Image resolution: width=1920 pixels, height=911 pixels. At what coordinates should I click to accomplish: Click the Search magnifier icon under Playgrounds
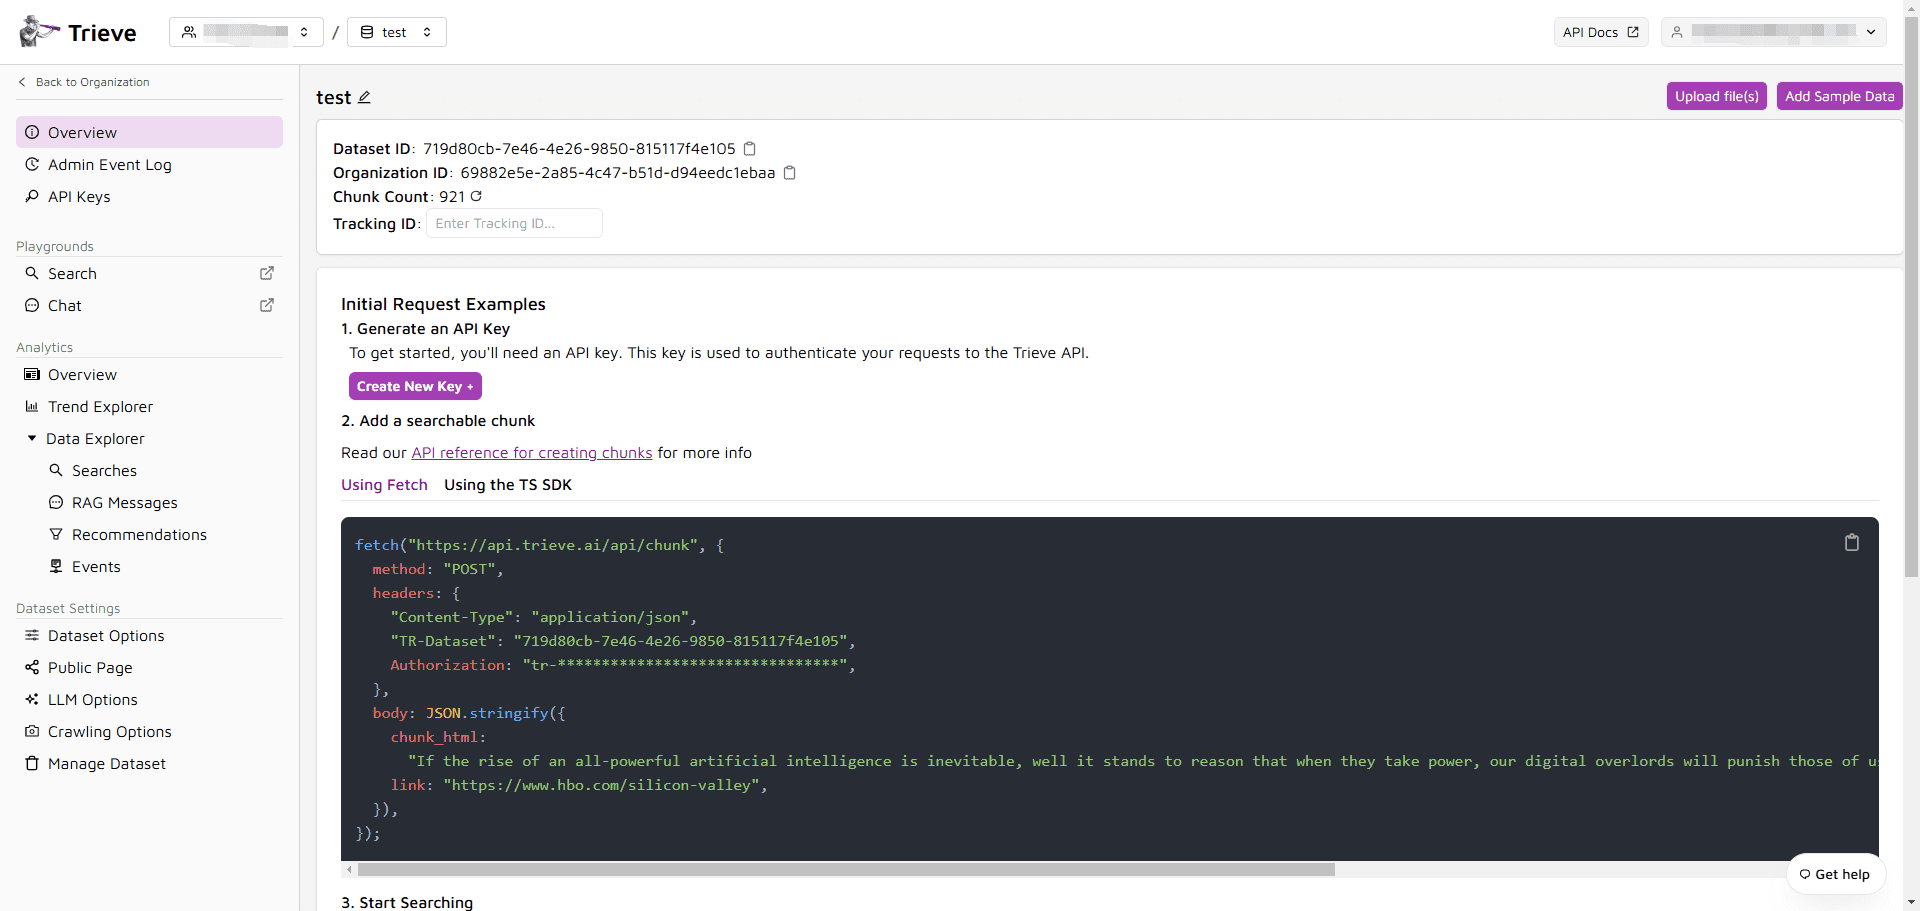coord(32,273)
